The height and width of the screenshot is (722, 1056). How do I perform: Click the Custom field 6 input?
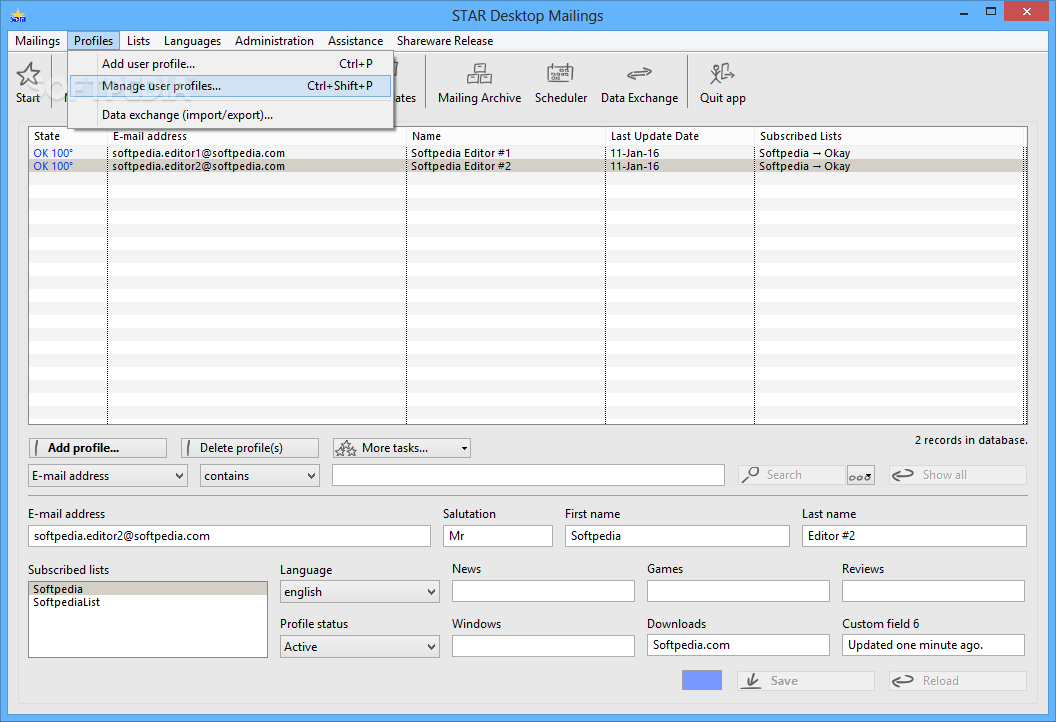pyautogui.click(x=933, y=645)
